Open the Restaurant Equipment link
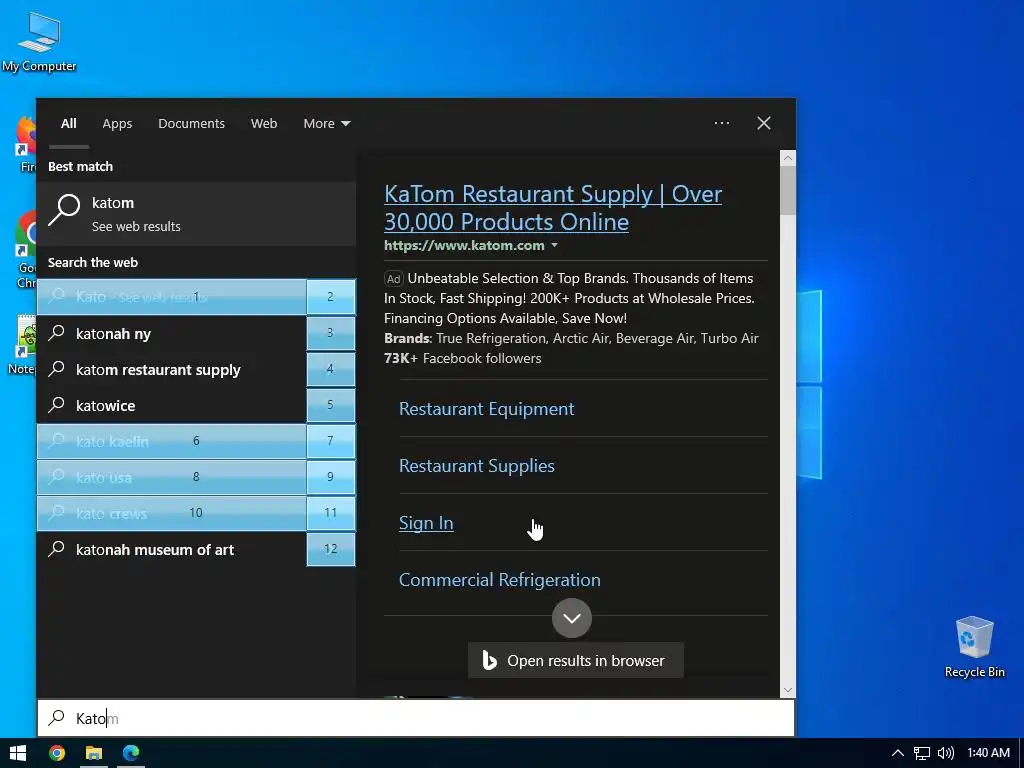This screenshot has width=1024, height=768. point(487,409)
